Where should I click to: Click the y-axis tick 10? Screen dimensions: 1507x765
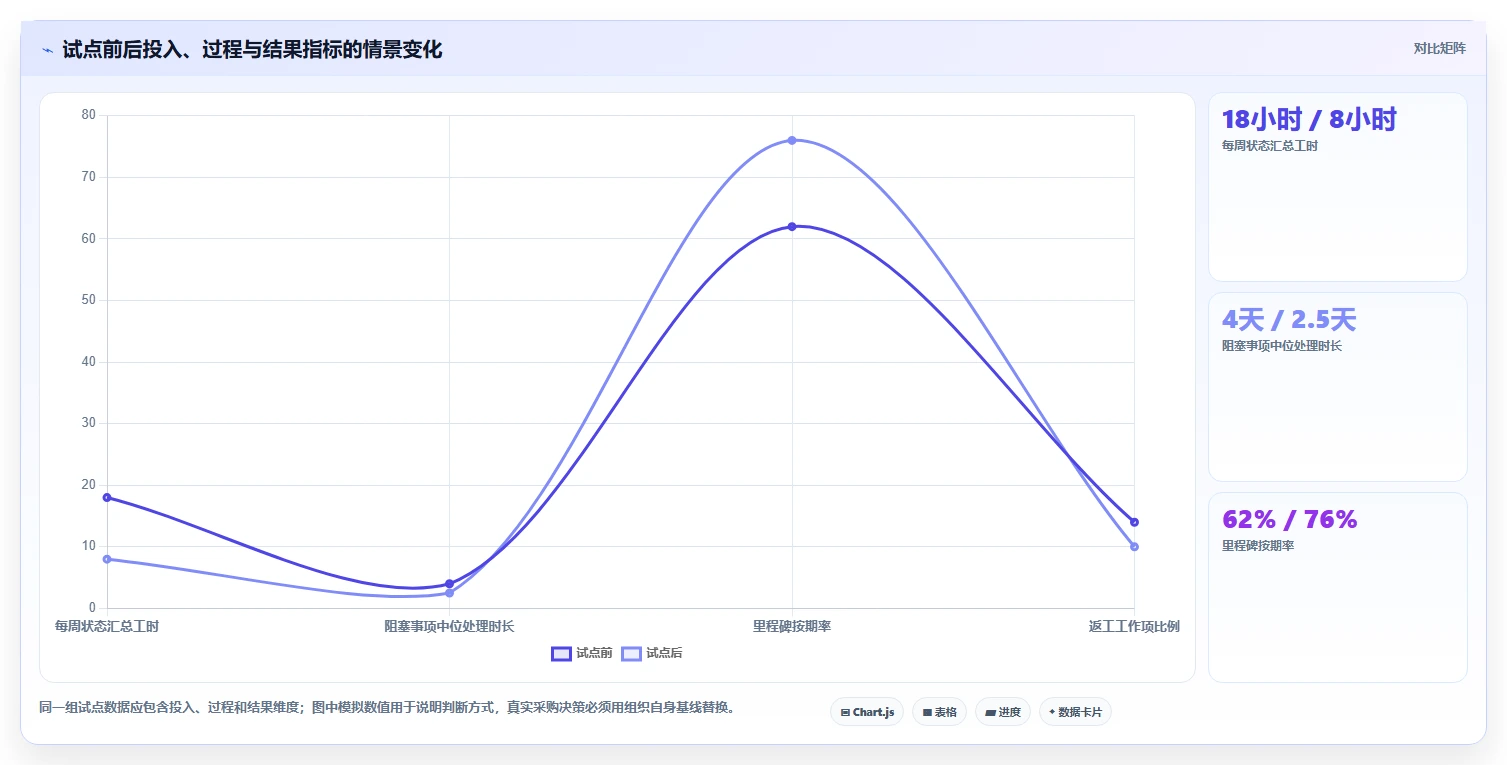[89, 546]
